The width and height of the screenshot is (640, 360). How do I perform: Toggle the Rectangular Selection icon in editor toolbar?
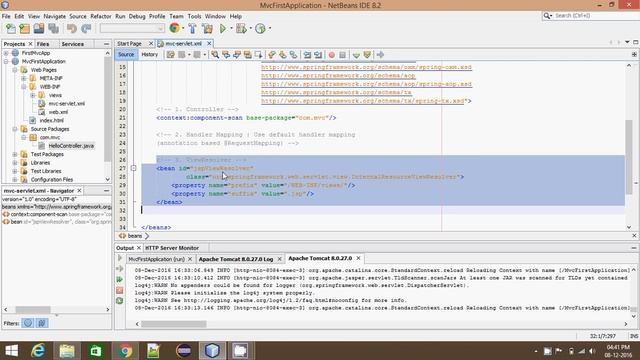coord(259,55)
